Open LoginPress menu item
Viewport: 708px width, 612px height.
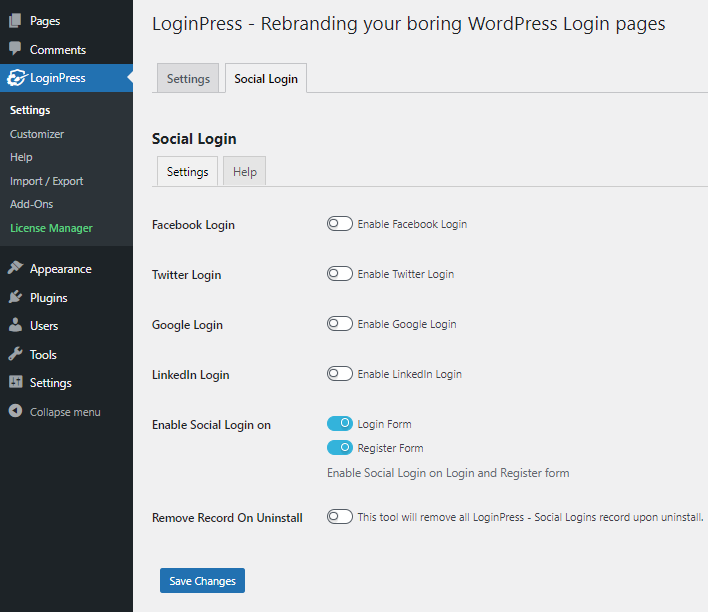[x=66, y=78]
